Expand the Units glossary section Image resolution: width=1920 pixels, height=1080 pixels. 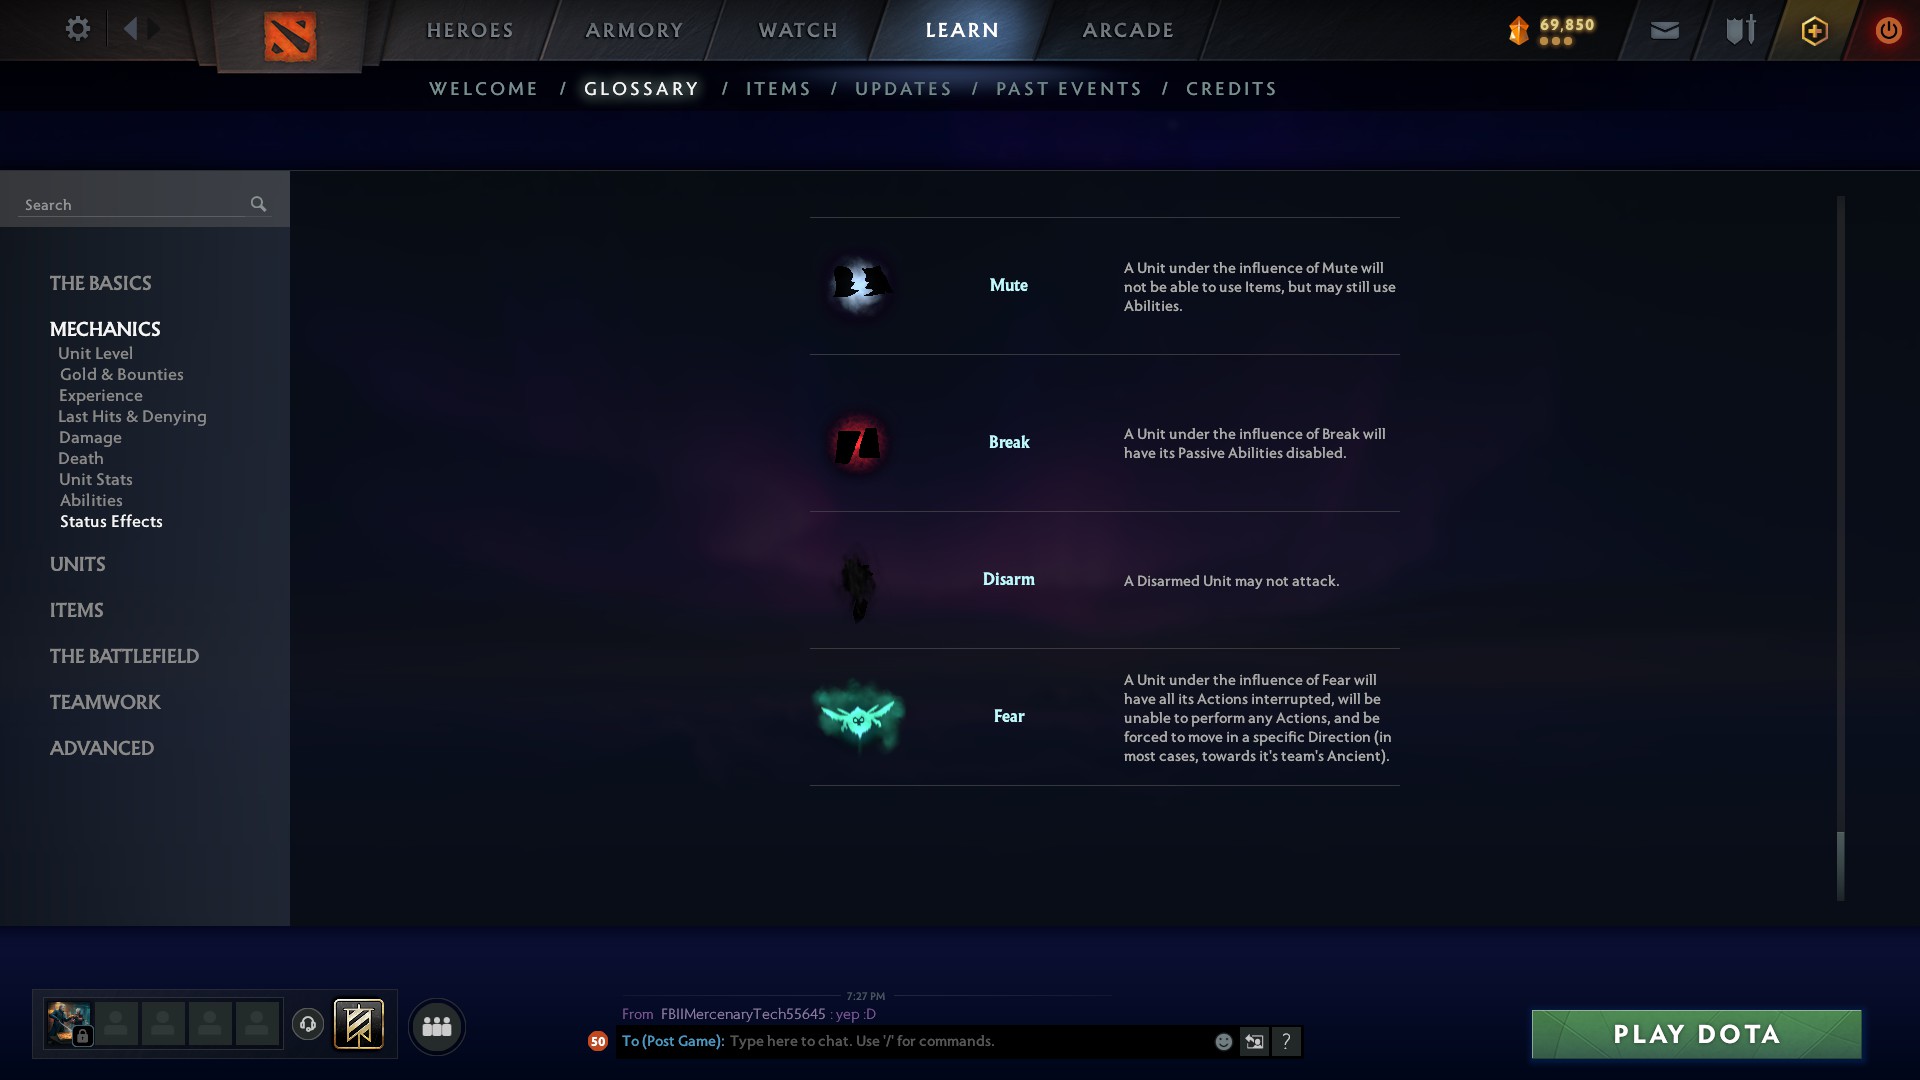pos(78,564)
